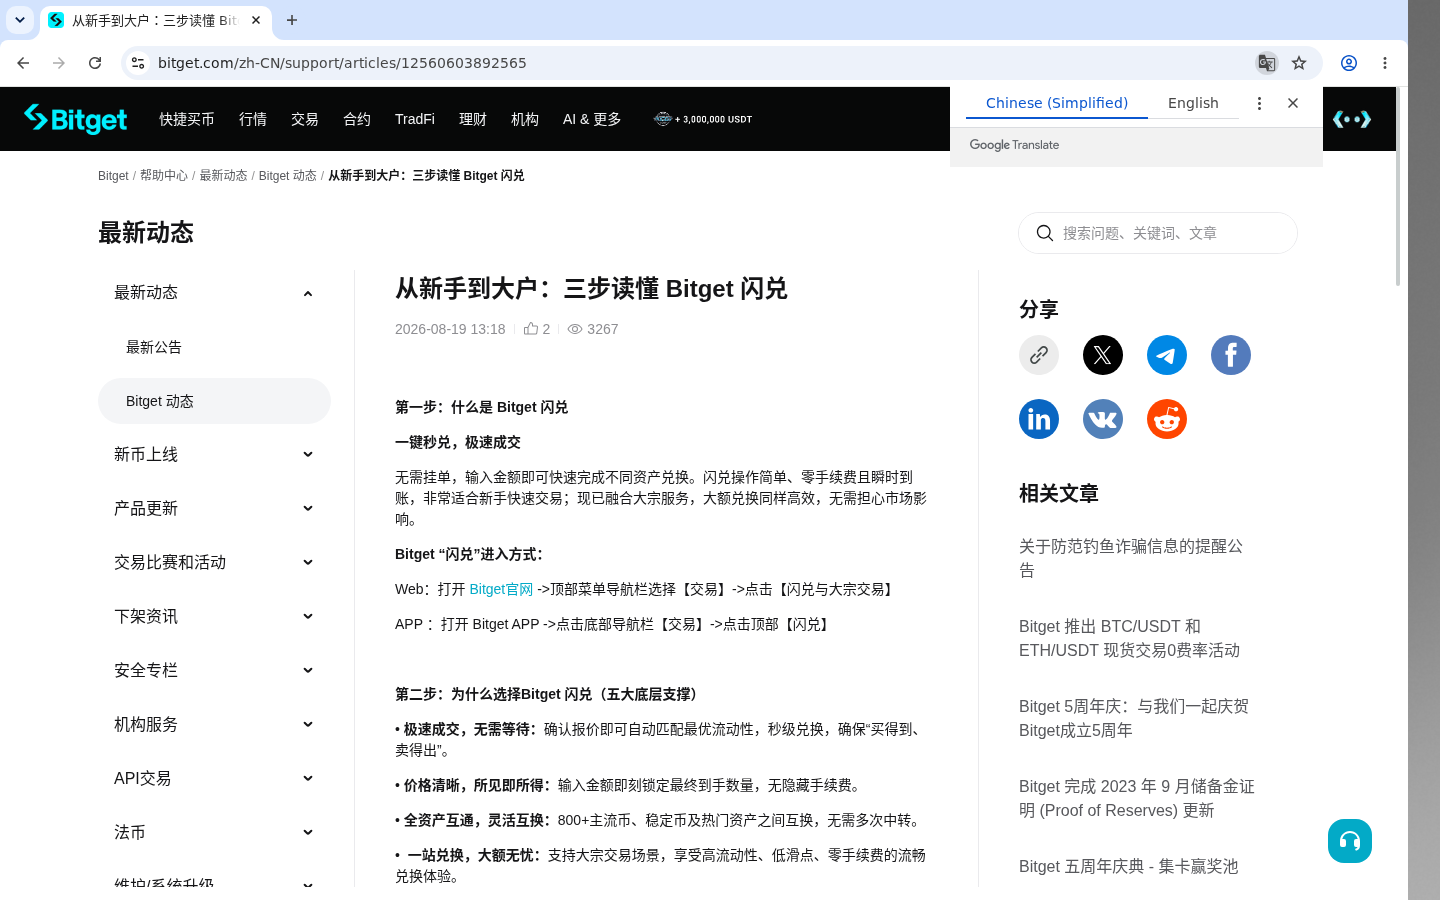Open the customer support headset chat button
This screenshot has height=900, width=1440.
(1350, 841)
